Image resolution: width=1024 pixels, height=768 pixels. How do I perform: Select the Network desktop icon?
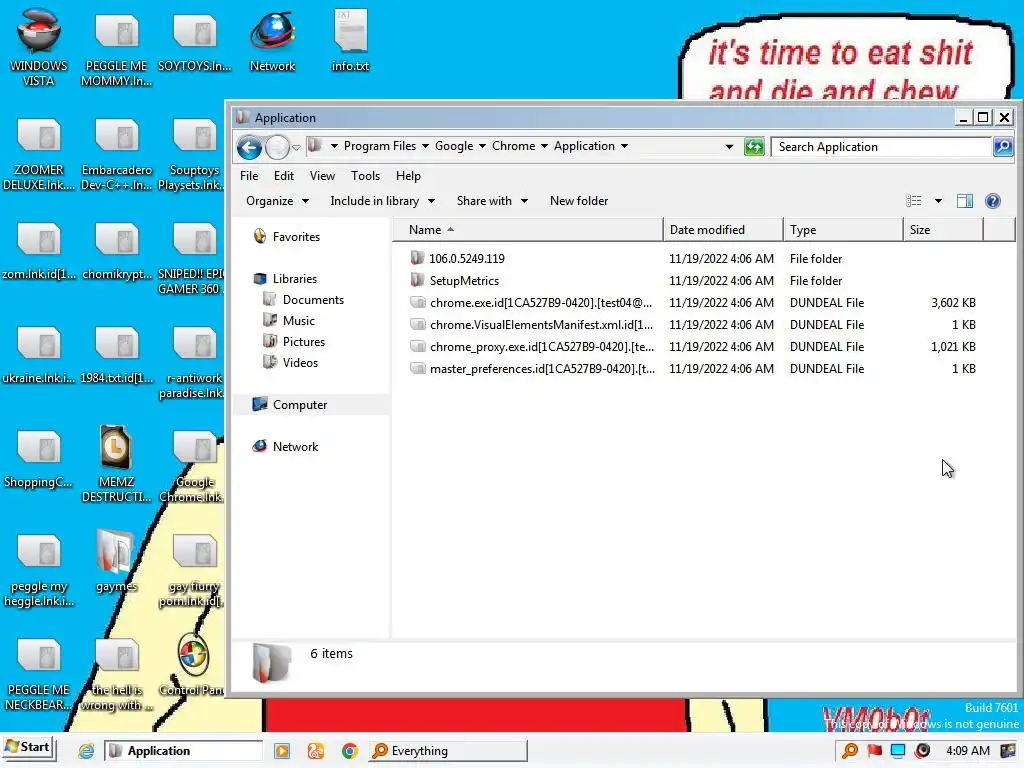point(272,40)
